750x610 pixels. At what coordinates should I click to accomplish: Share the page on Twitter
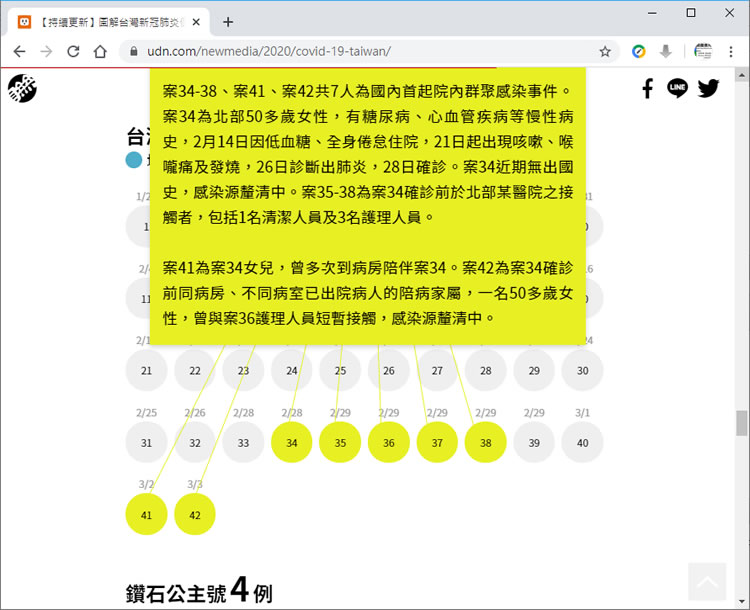709,89
